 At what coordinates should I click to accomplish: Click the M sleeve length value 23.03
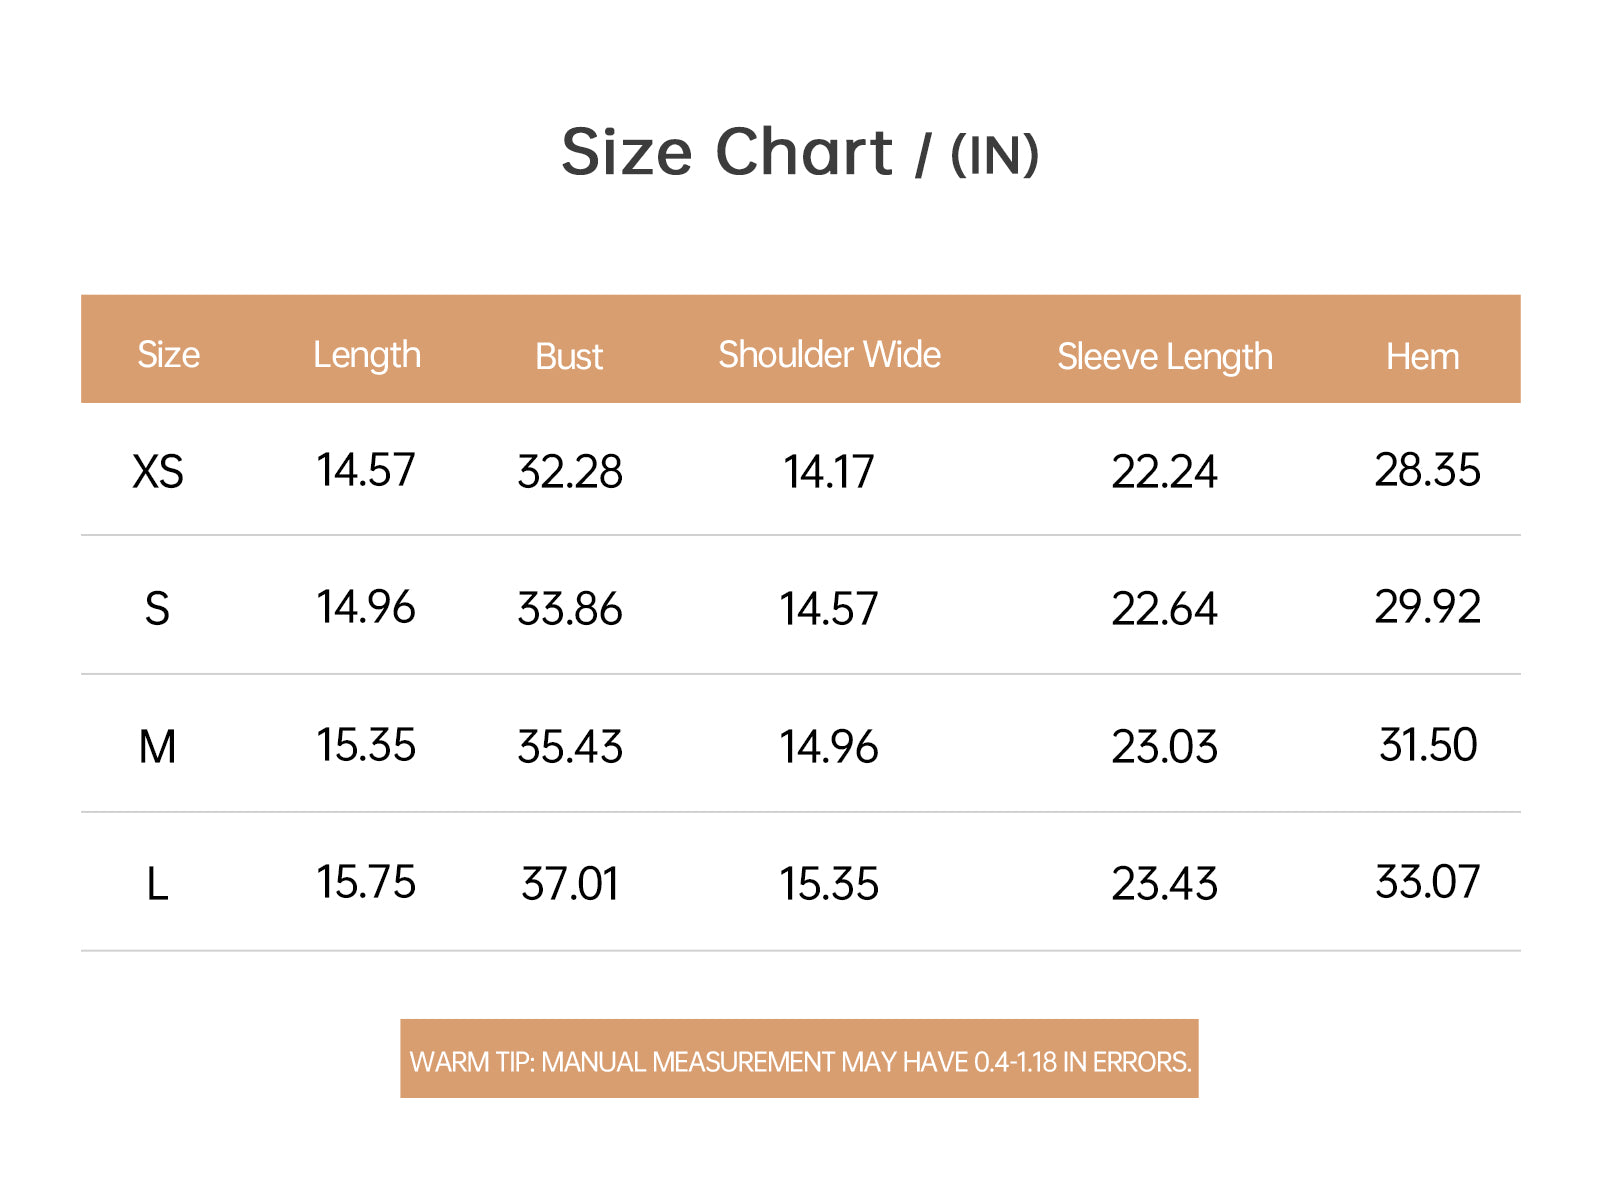[x=1165, y=747]
